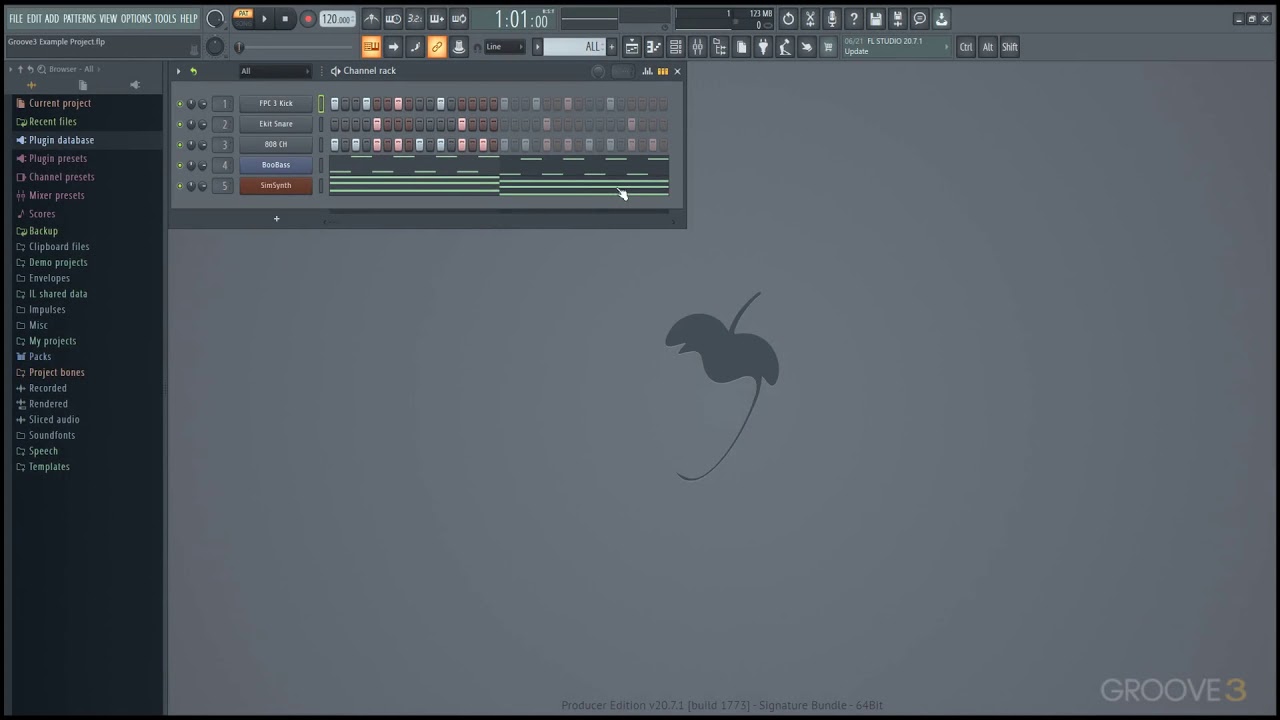Toggle the Ekit Snare channel select indicator
The height and width of the screenshot is (720, 1280).
click(x=321, y=124)
